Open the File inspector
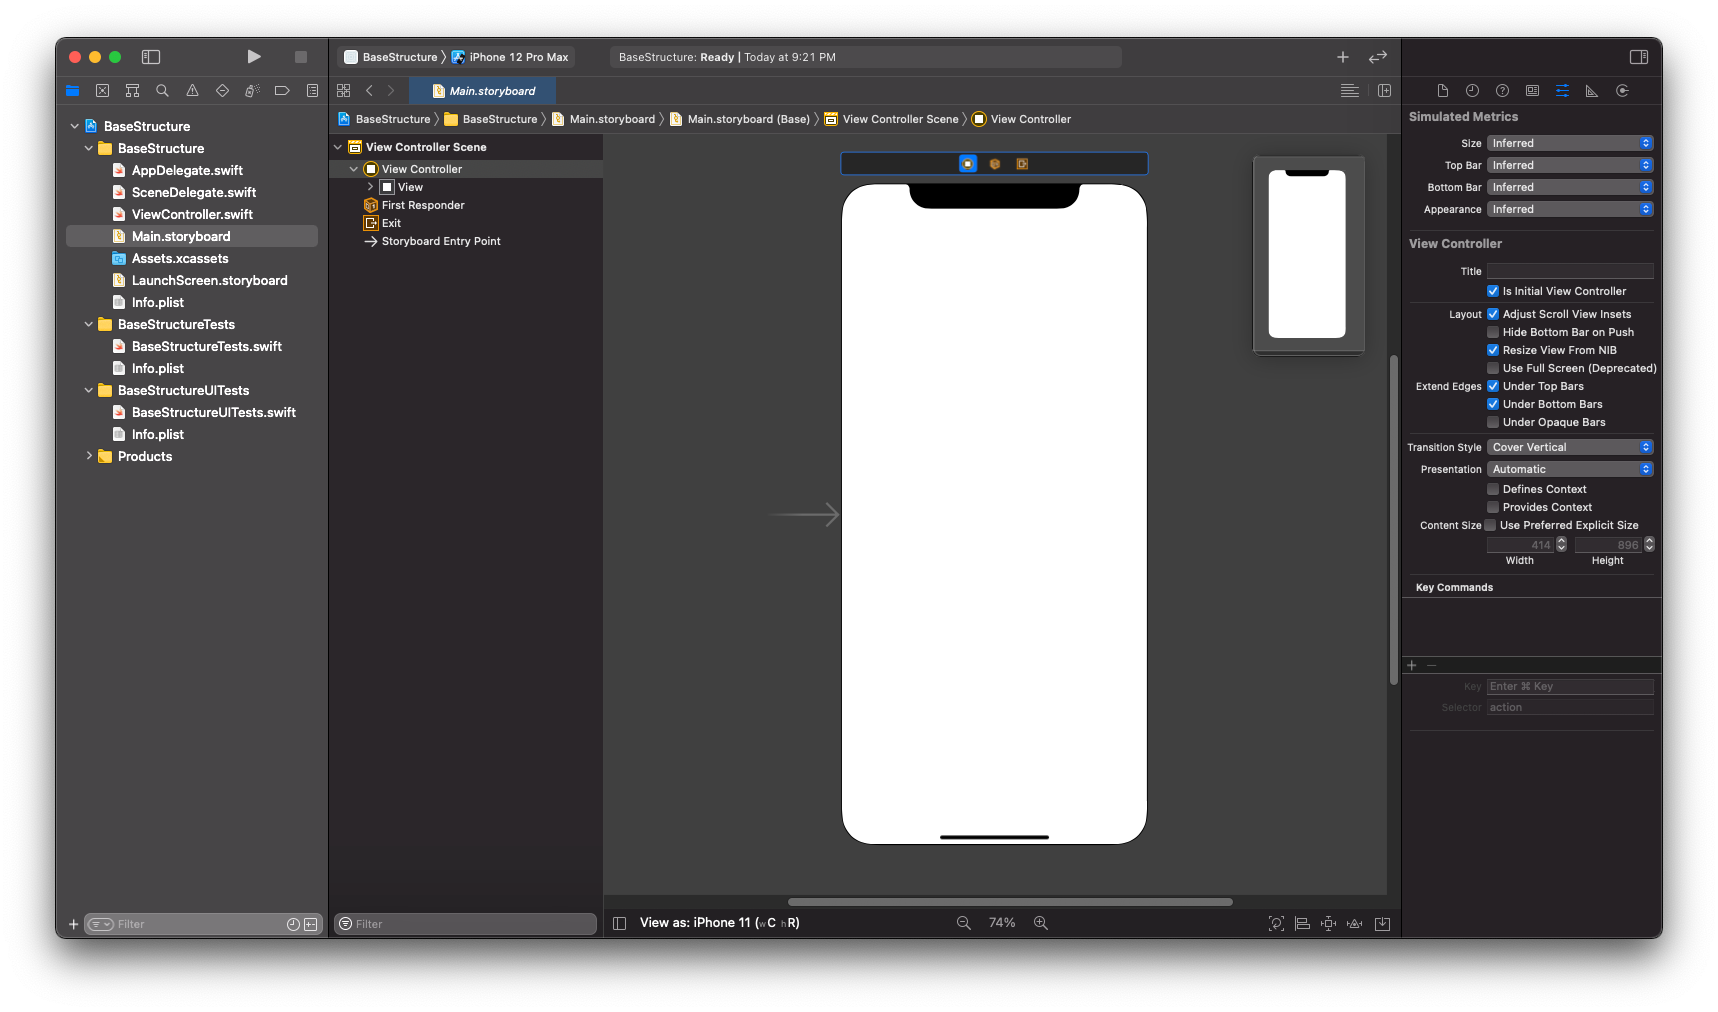Viewport: 1718px width, 1012px height. tap(1442, 91)
